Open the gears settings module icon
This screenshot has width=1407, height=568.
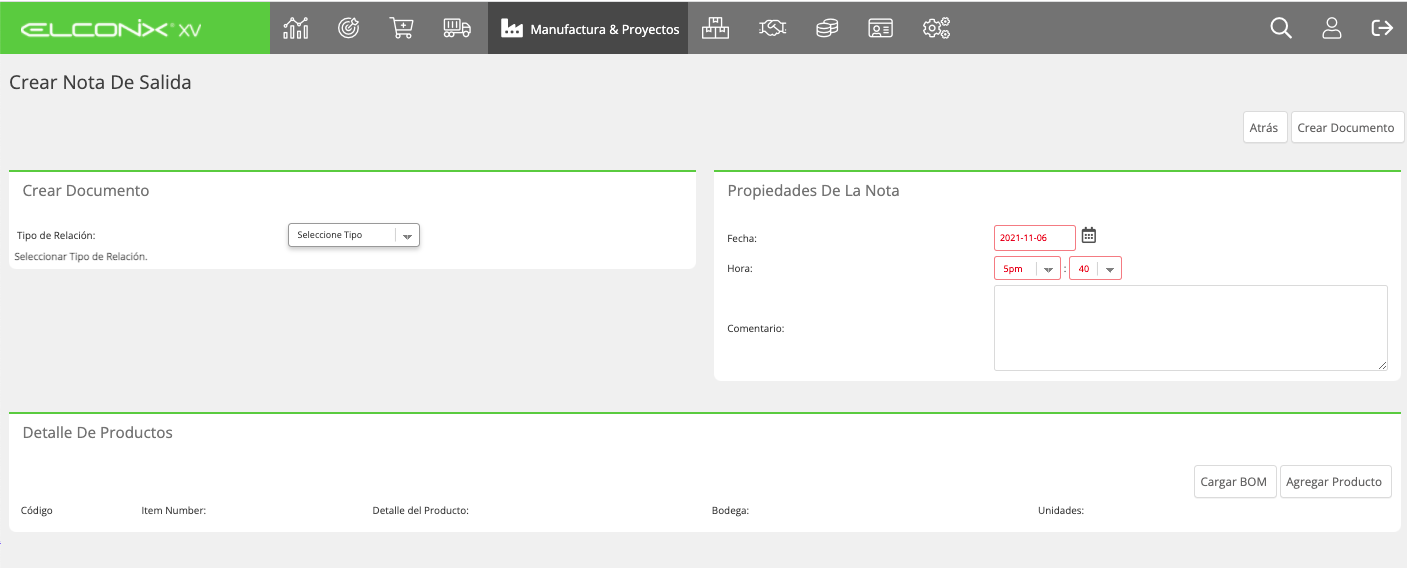pyautogui.click(x=936, y=28)
